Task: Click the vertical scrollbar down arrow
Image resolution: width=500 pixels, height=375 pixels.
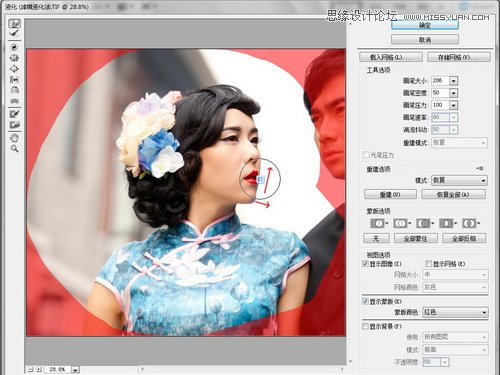Action: tap(350, 361)
